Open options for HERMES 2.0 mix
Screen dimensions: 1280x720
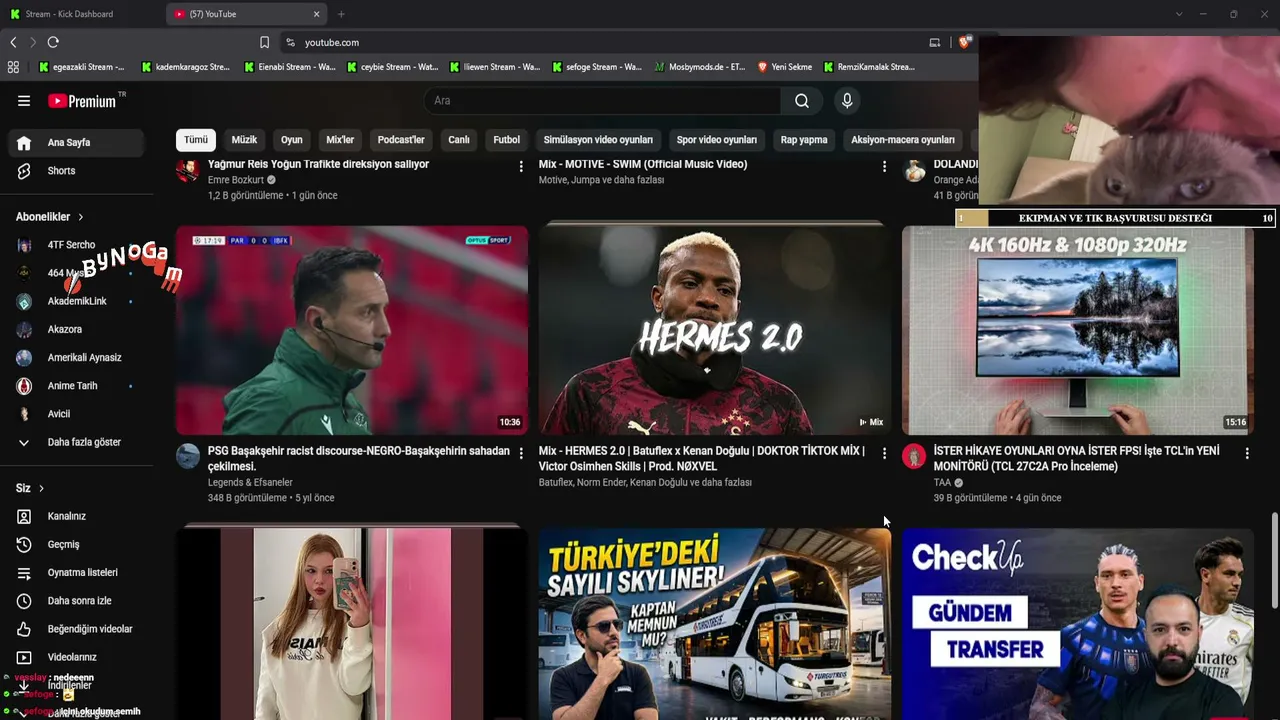click(884, 453)
